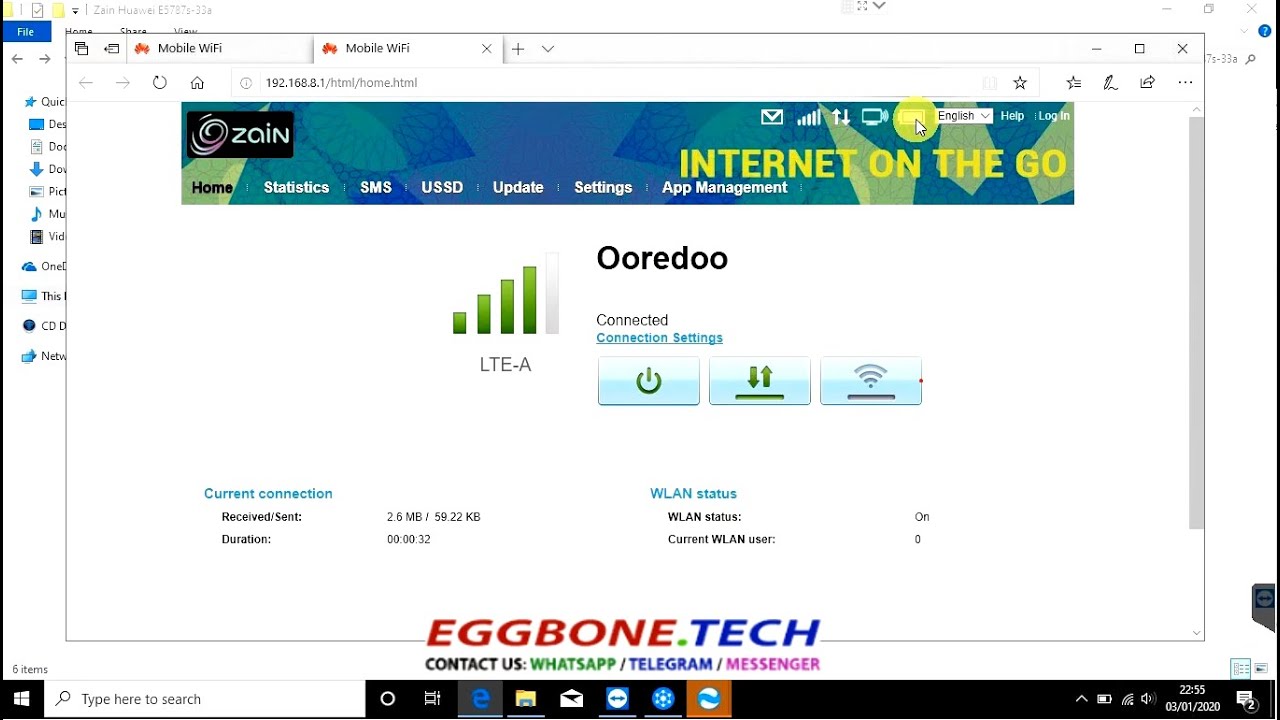The height and width of the screenshot is (720, 1280).
Task: Click the taskbar search box
Action: click(x=205, y=699)
